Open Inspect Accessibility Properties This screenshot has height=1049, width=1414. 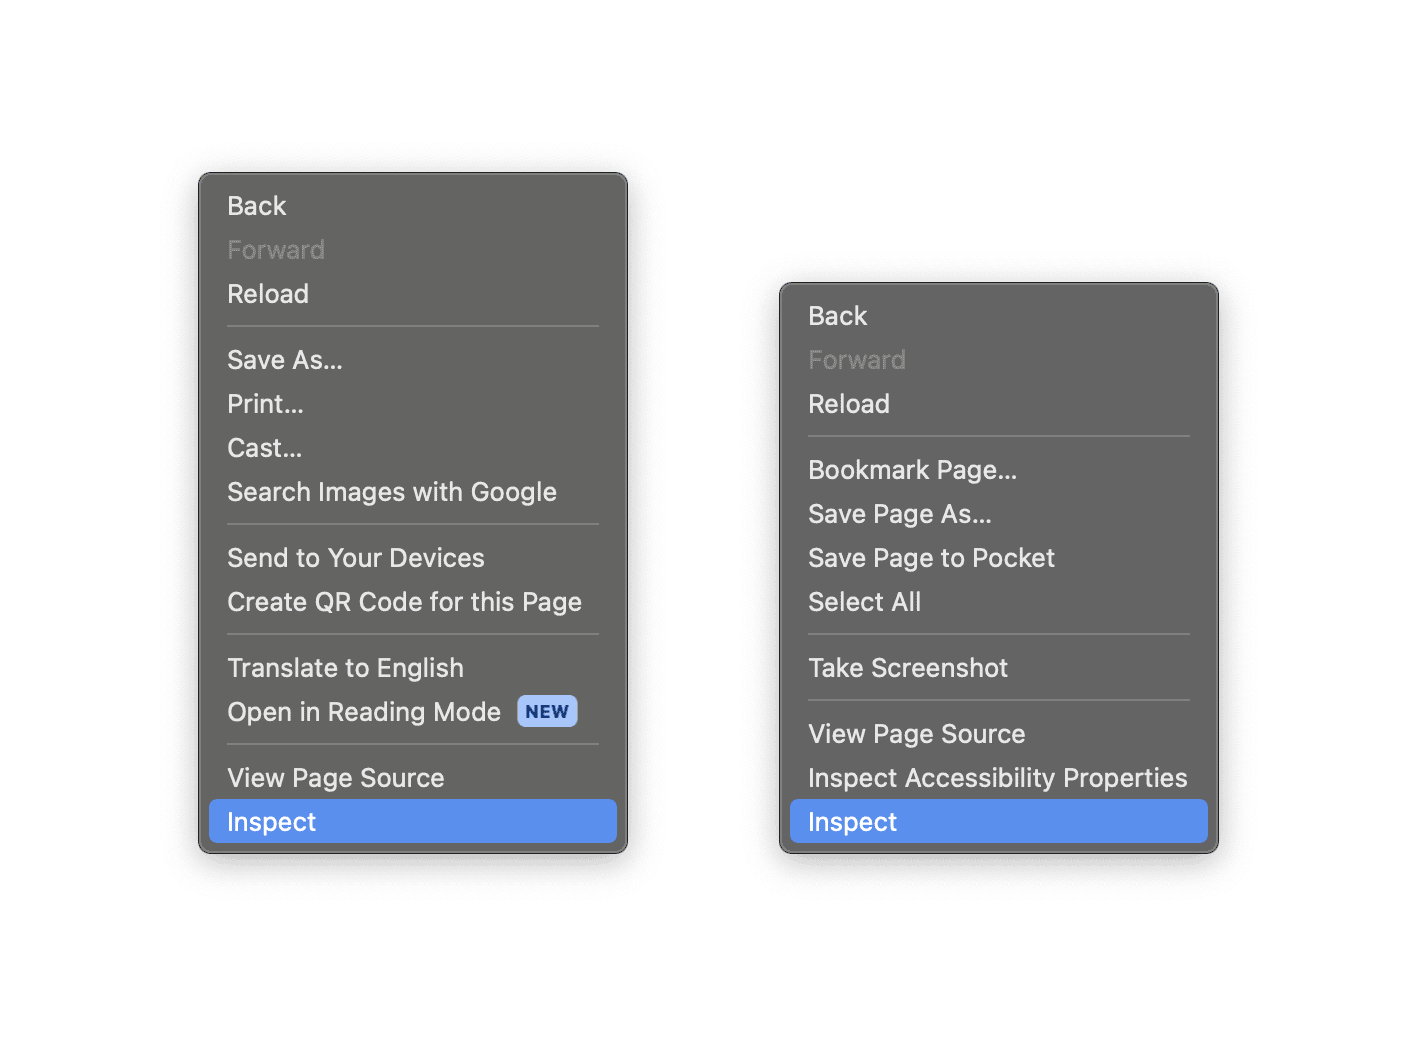coord(997,778)
